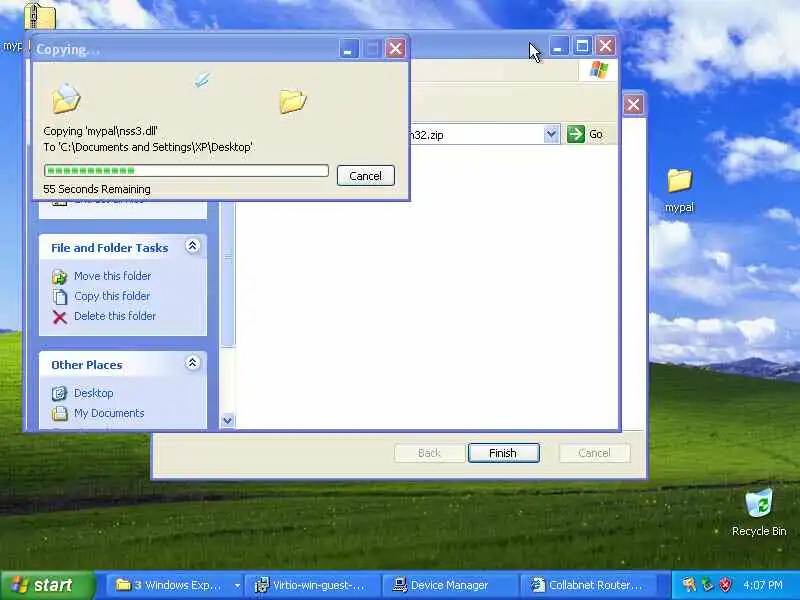
Task: Click the address field ending in 32.zip
Action: tap(477, 135)
